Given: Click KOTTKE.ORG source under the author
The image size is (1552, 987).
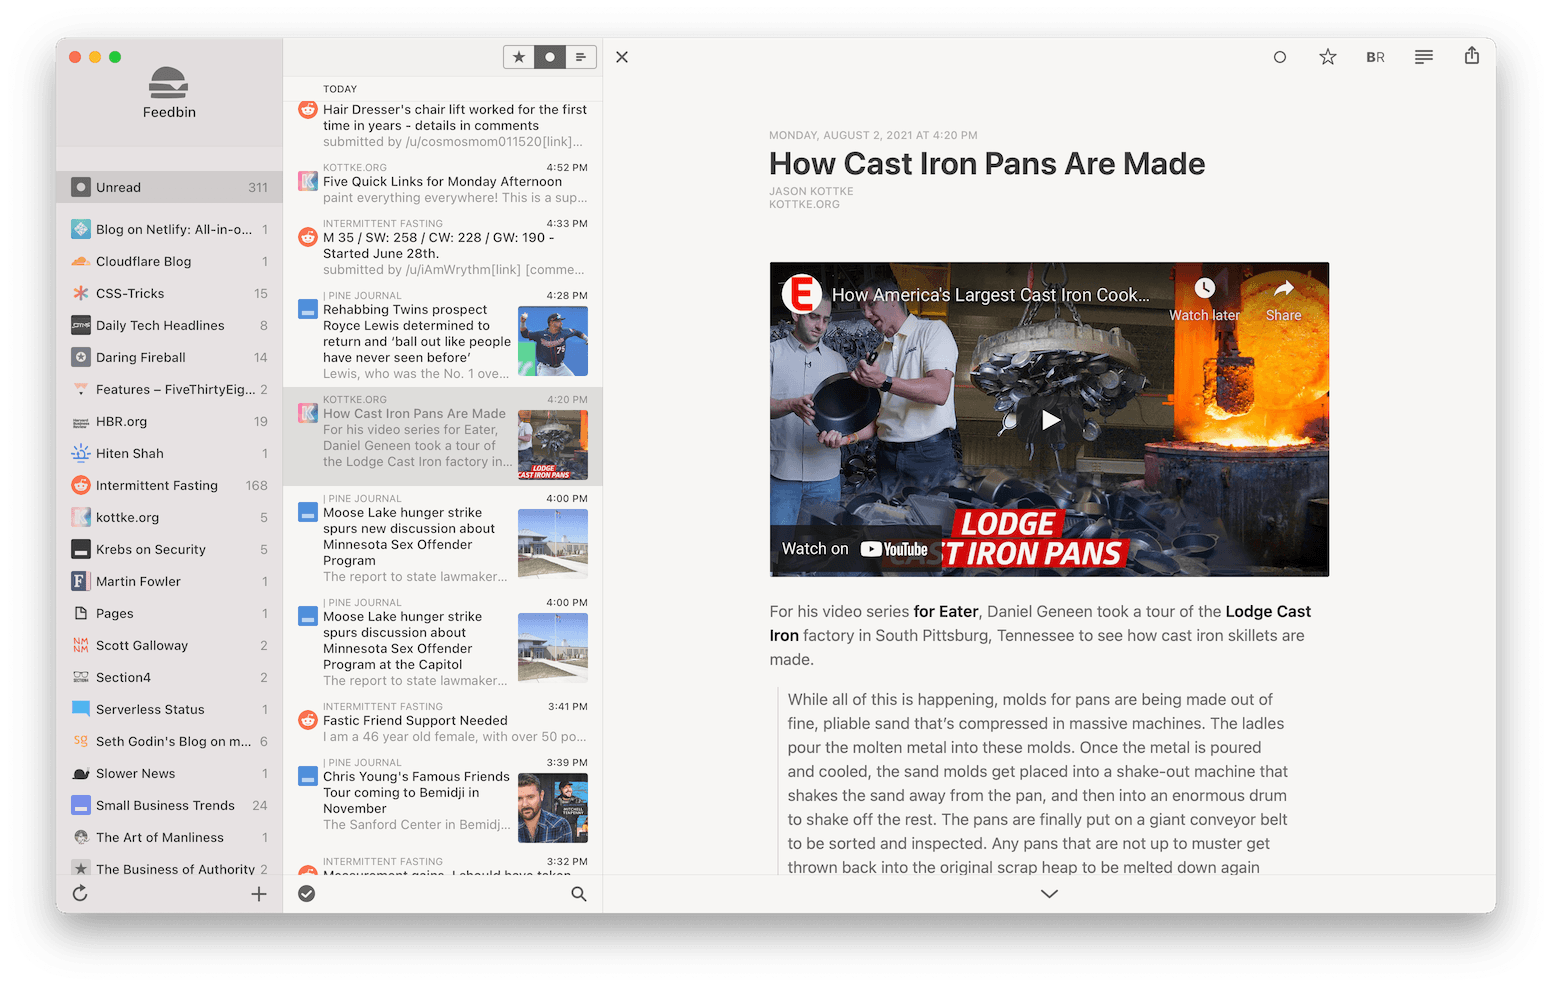Looking at the screenshot, I should pos(804,204).
